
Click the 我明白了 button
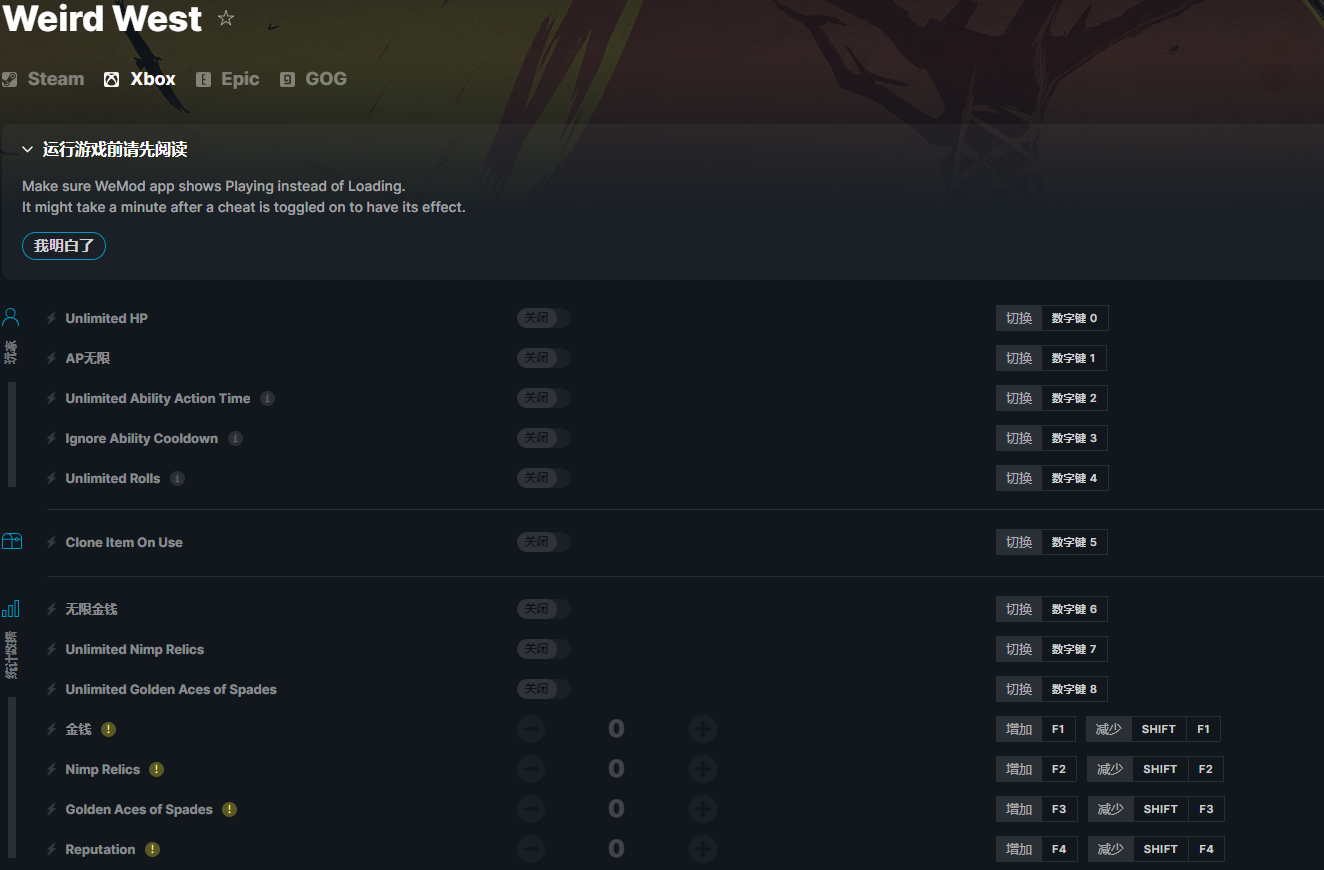pyautogui.click(x=64, y=246)
